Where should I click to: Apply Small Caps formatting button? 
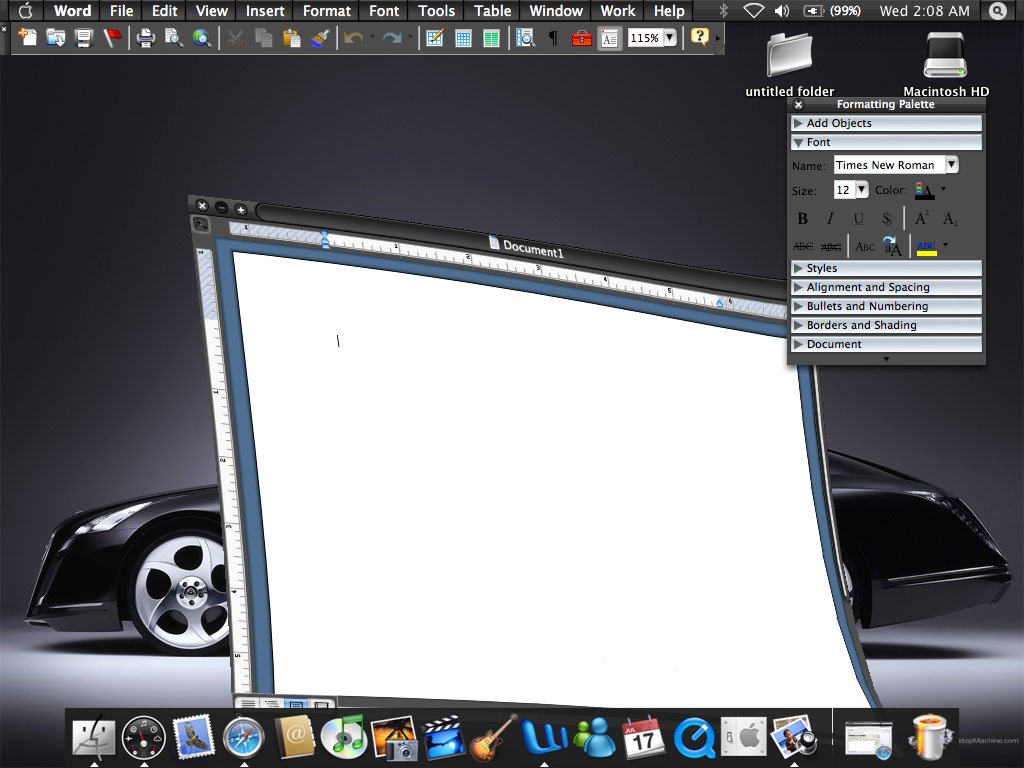865,247
